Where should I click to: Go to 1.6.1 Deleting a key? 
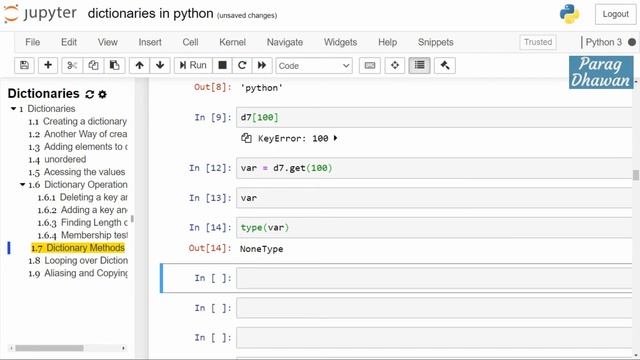point(82,197)
